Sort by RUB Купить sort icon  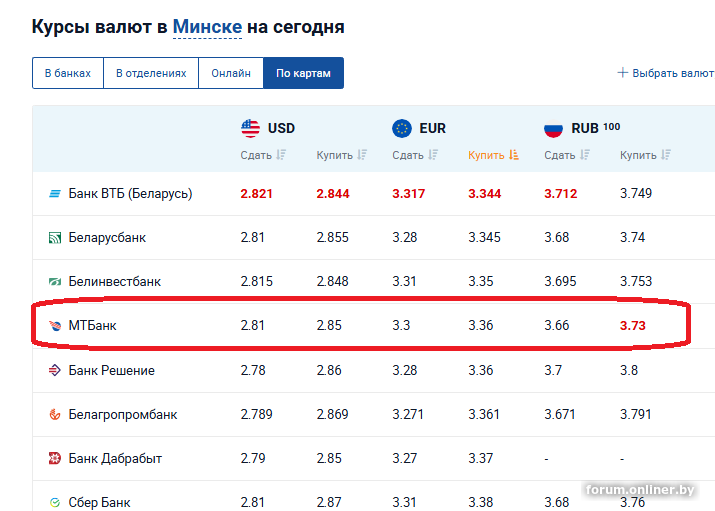pyautogui.click(x=666, y=155)
